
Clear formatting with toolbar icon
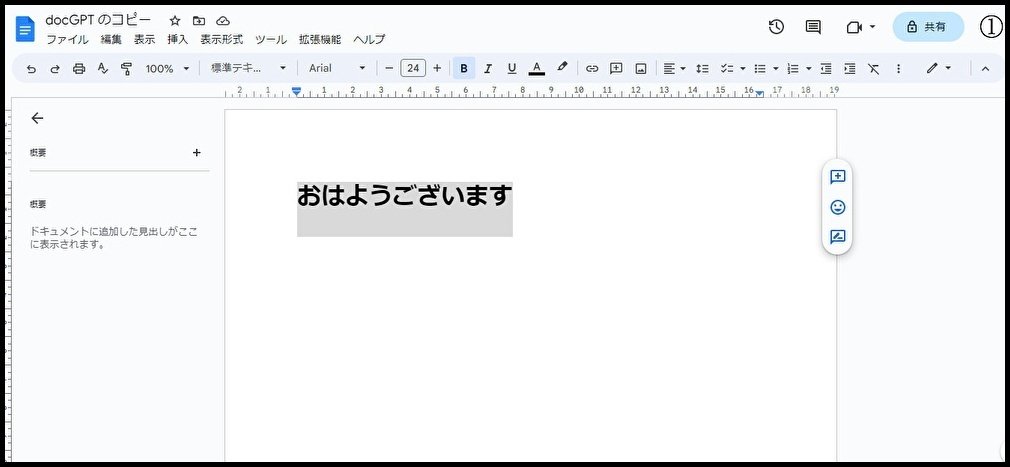873,68
